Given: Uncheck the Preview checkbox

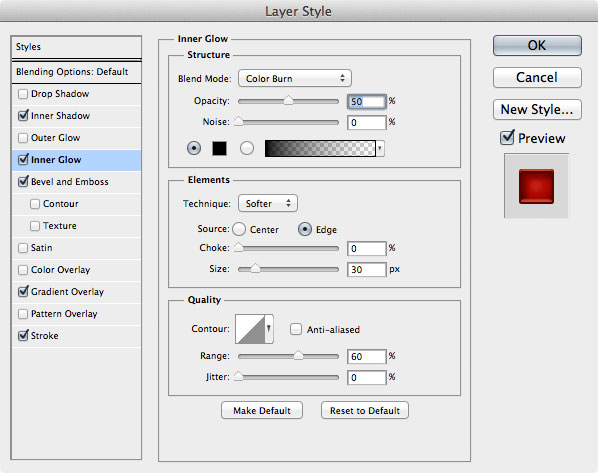Looking at the screenshot, I should click(x=507, y=138).
